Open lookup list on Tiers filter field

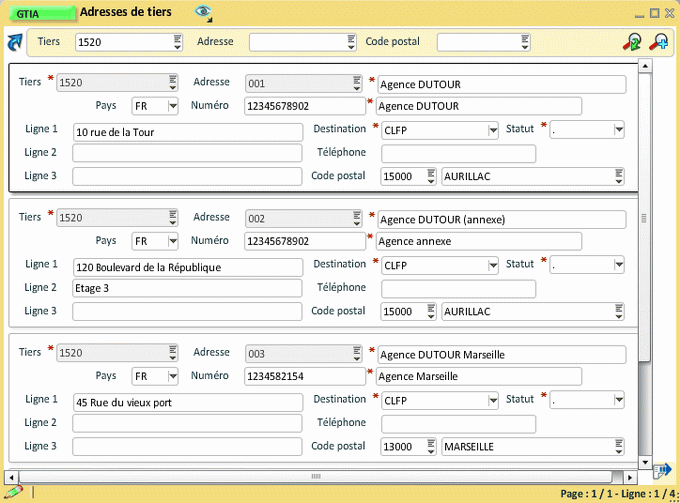pos(177,42)
